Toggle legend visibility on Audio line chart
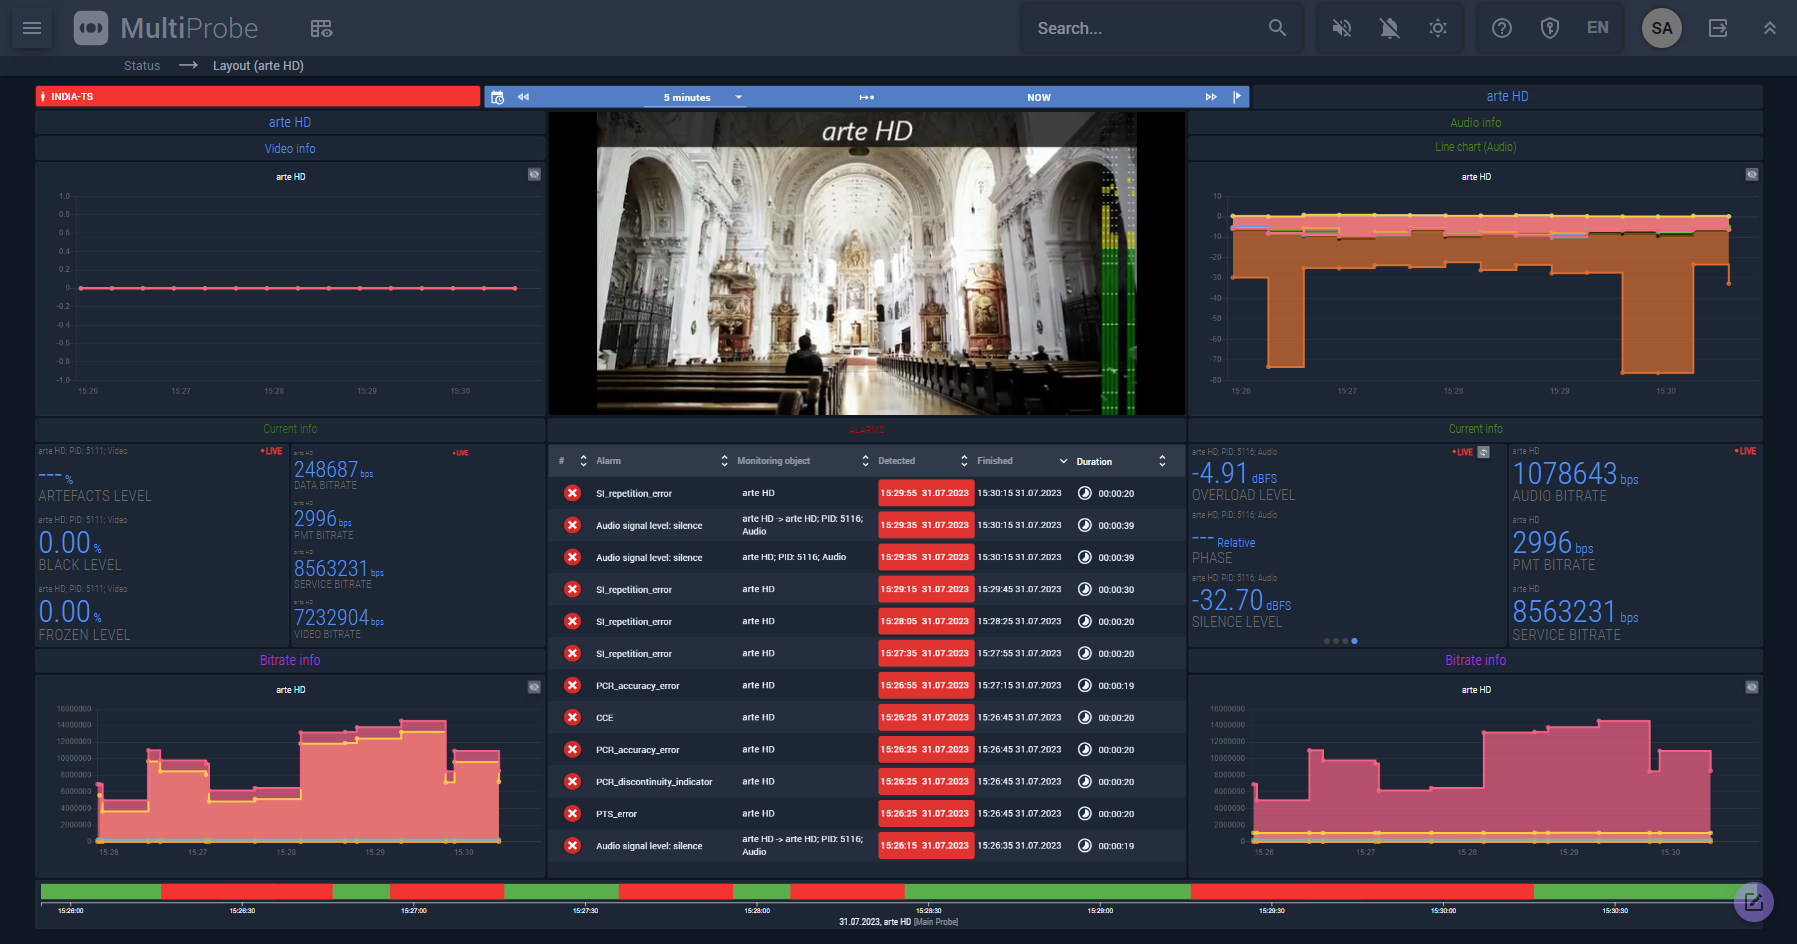Viewport: 1797px width, 944px height. click(1751, 175)
